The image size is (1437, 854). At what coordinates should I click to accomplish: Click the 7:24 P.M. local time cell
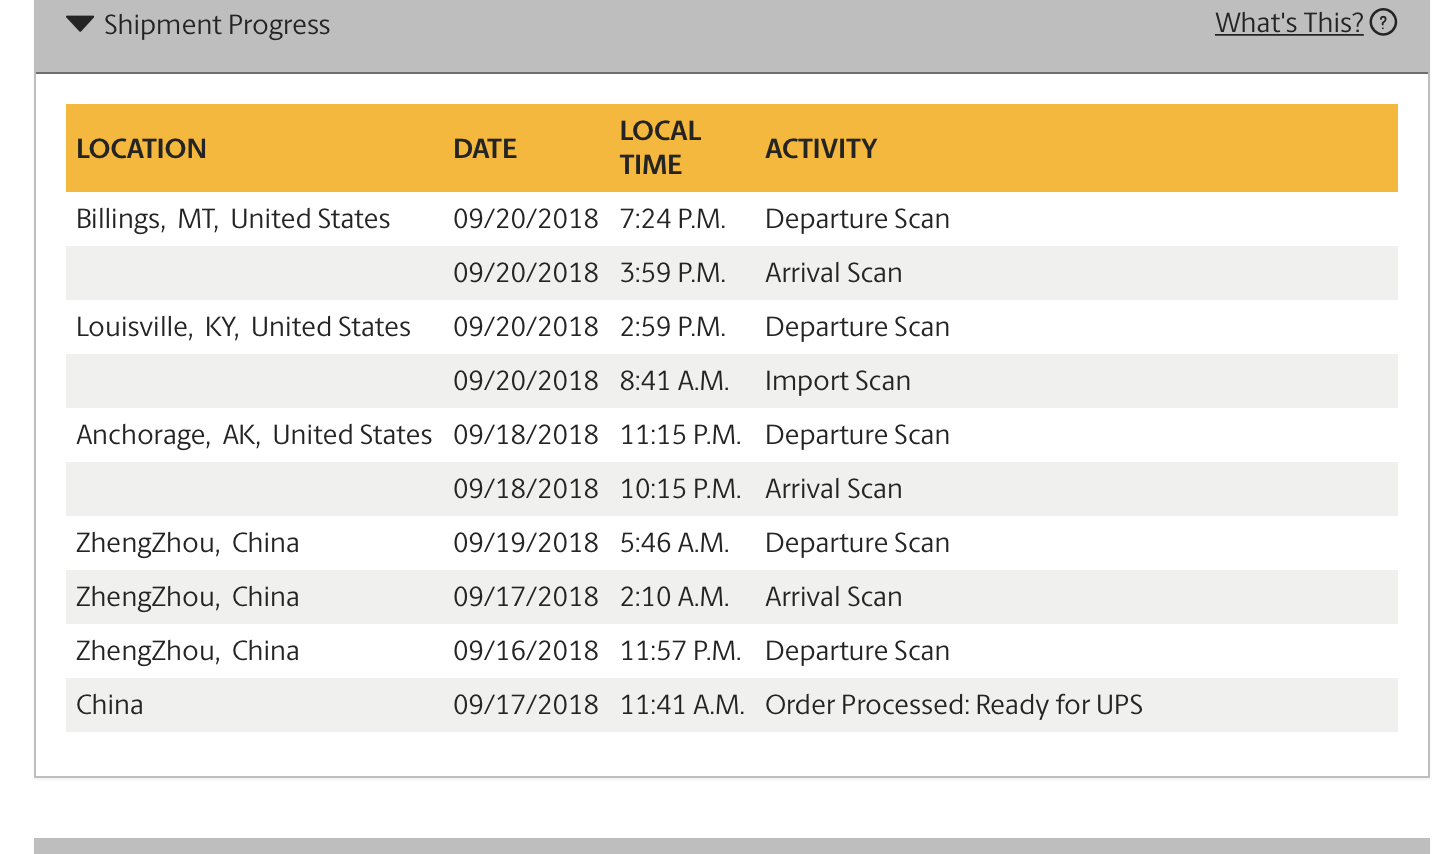pos(672,219)
